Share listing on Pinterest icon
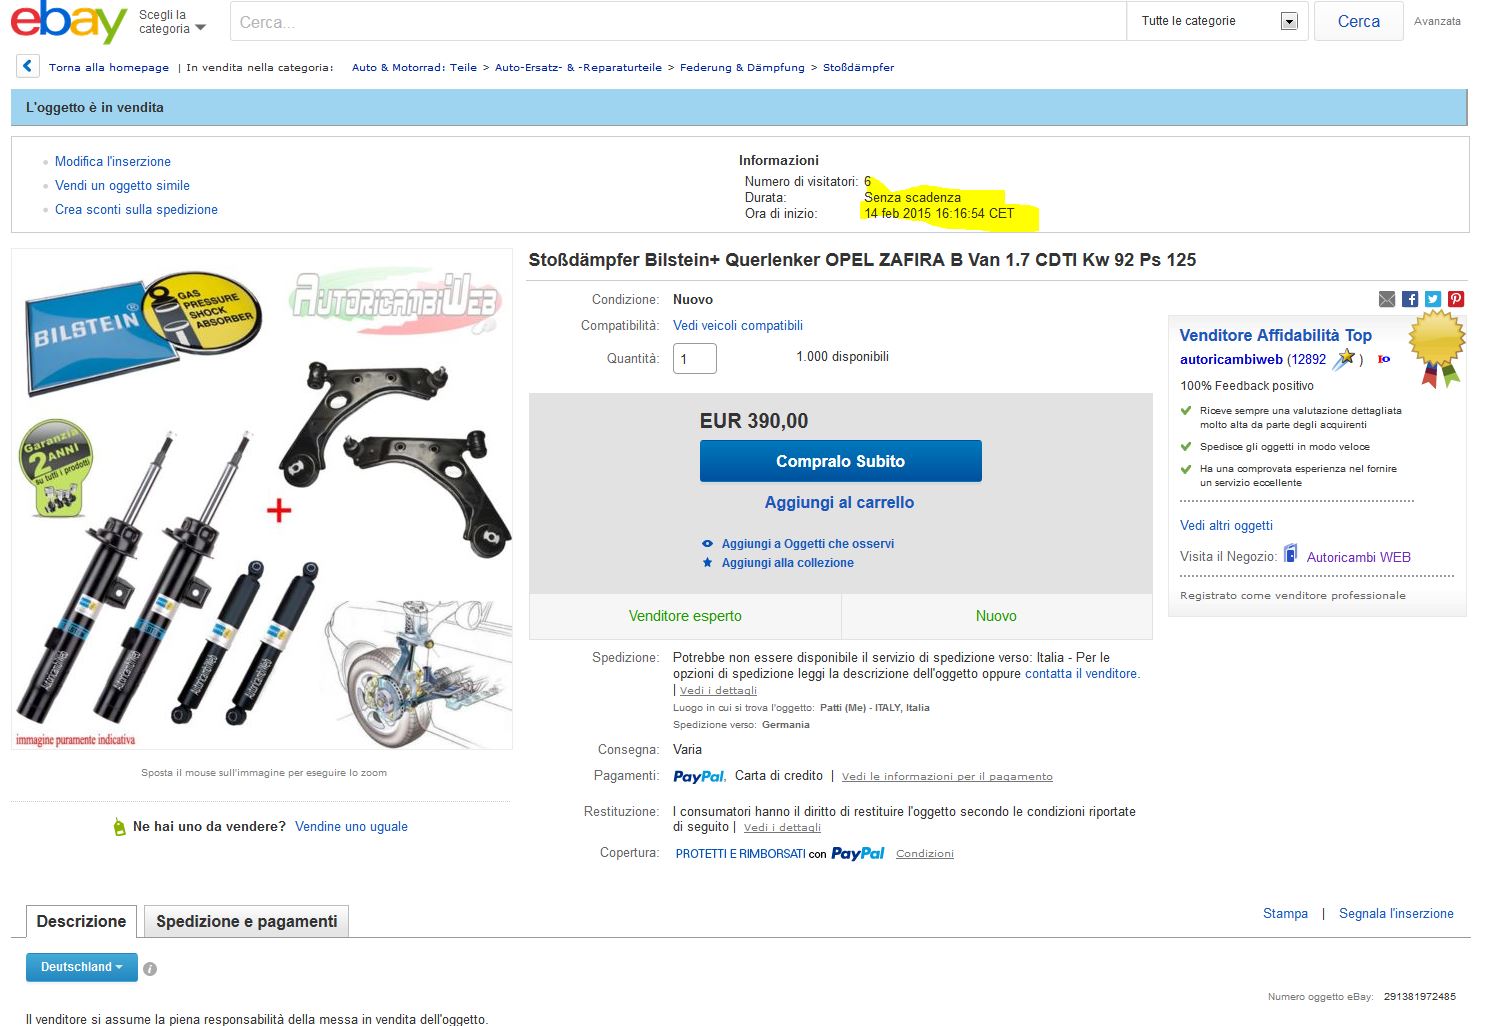Viewport: 1486px width, 1026px height. tap(1456, 299)
